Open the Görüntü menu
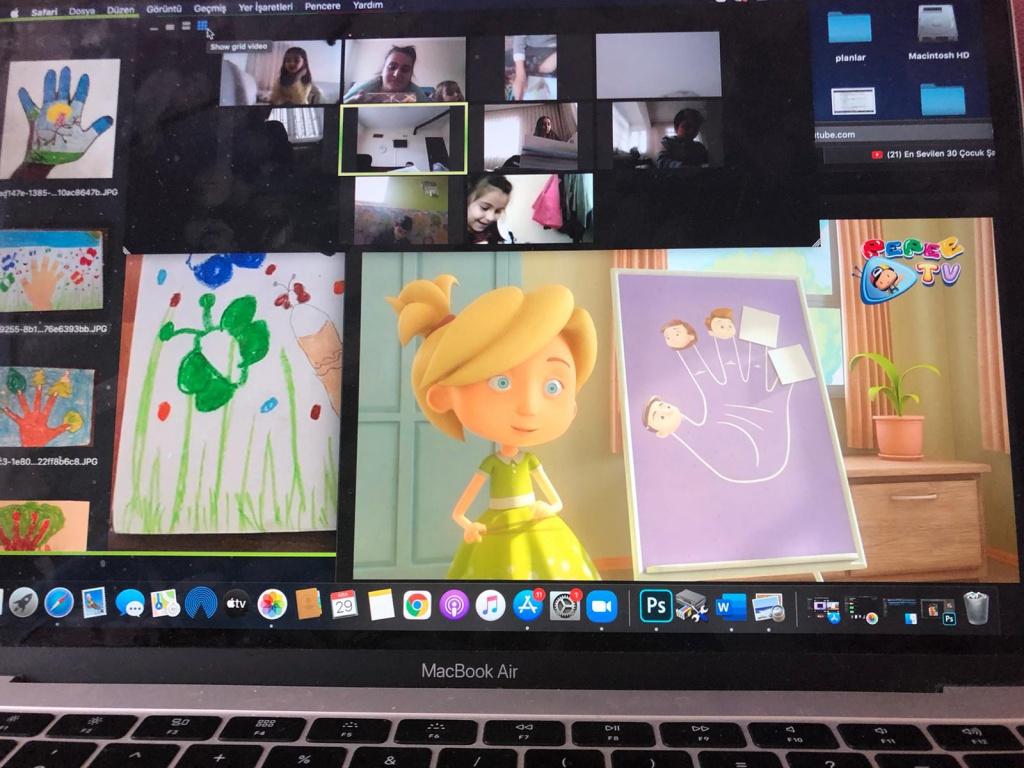The width and height of the screenshot is (1024, 768). coord(163,8)
